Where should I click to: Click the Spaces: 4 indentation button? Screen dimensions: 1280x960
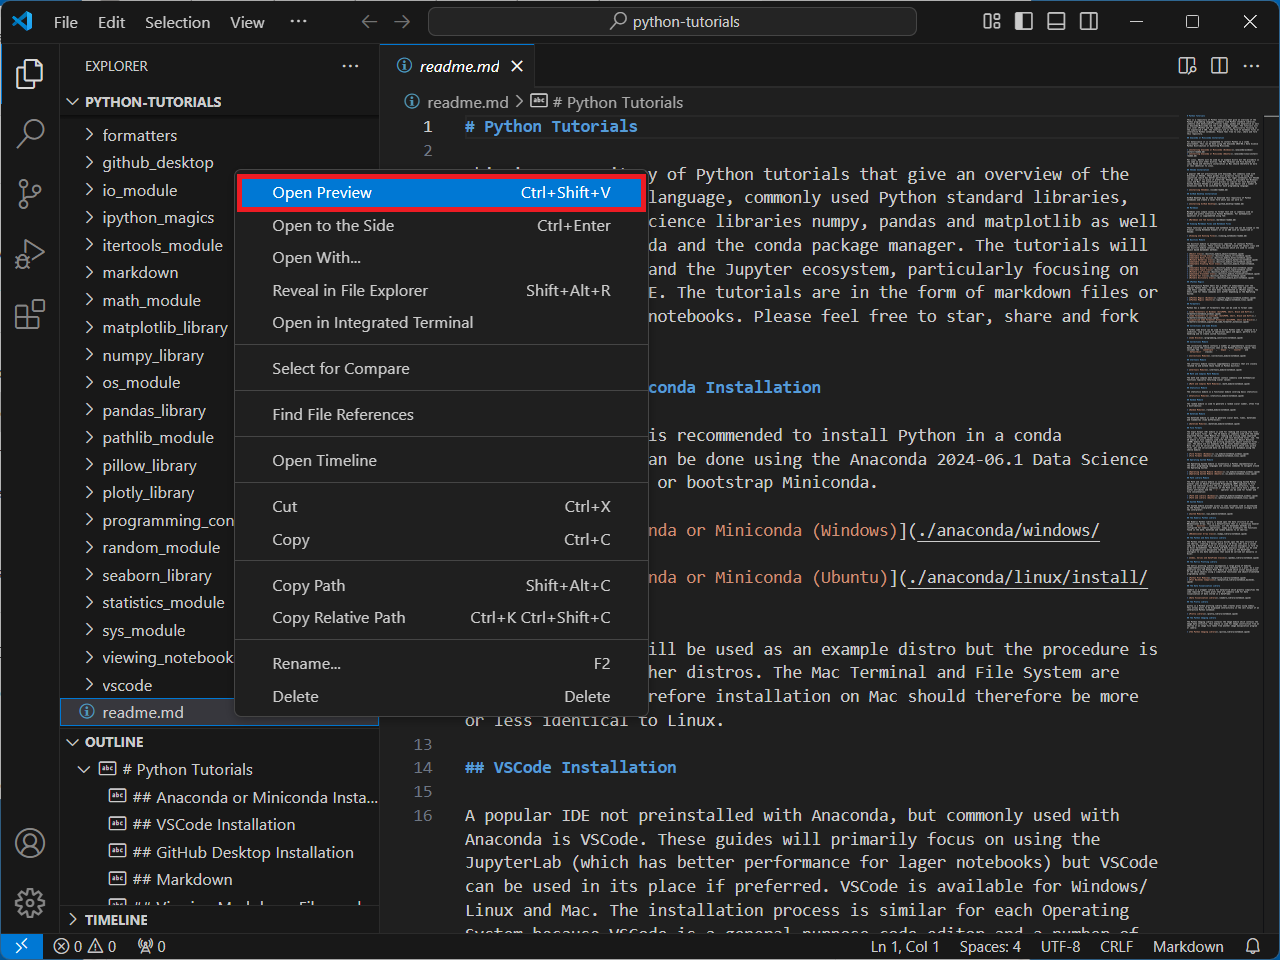point(989,946)
